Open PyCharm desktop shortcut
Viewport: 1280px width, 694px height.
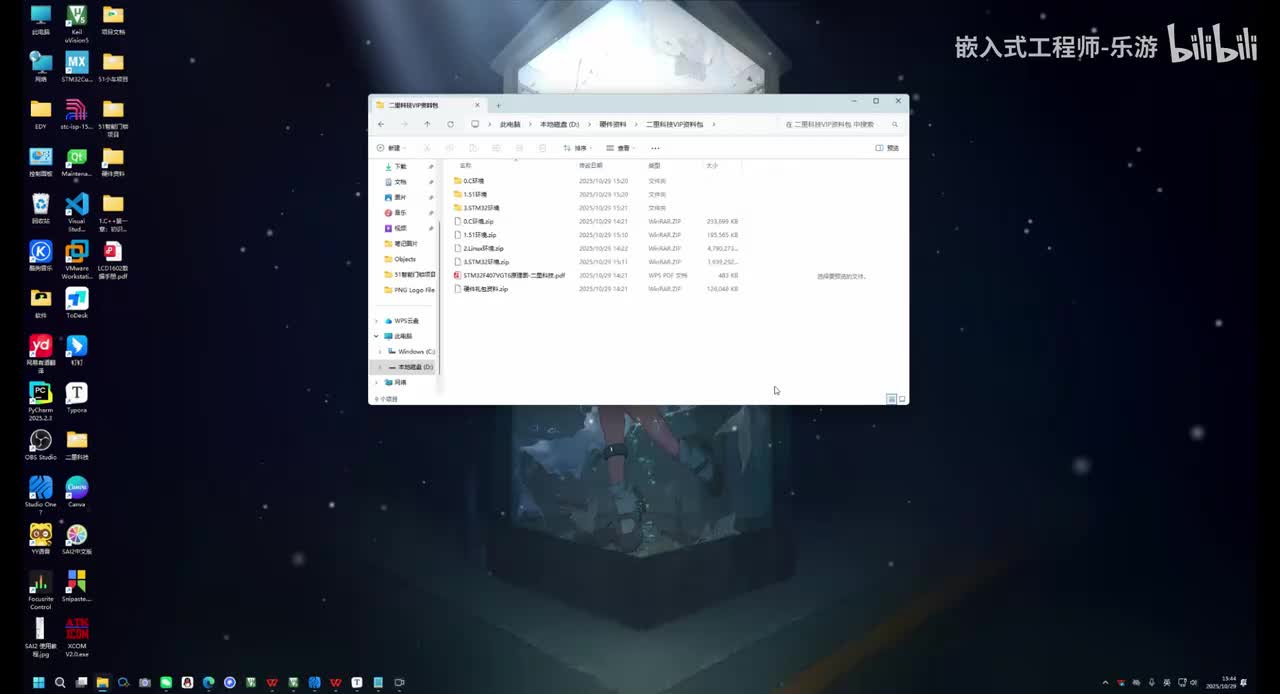(41, 401)
